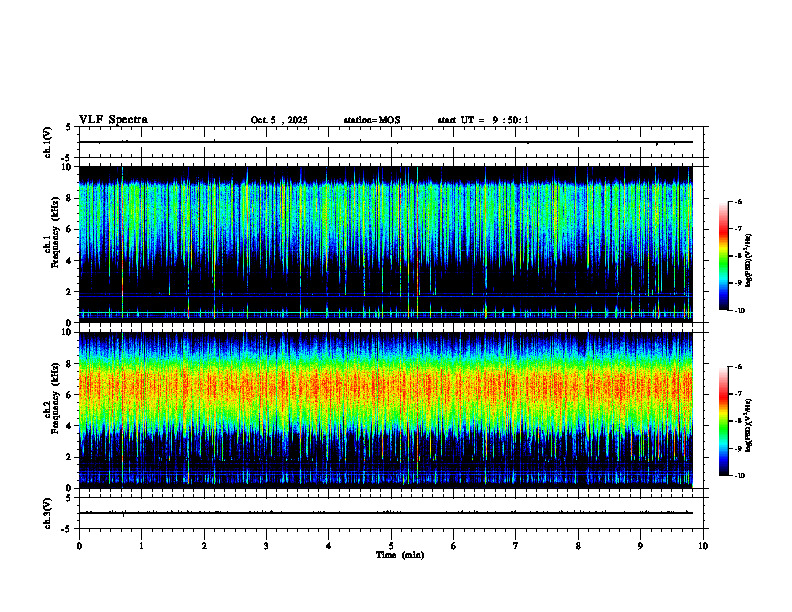This screenshot has height=612, width=792.
Task: Click time axis tick label "1"
Action: 141,546
